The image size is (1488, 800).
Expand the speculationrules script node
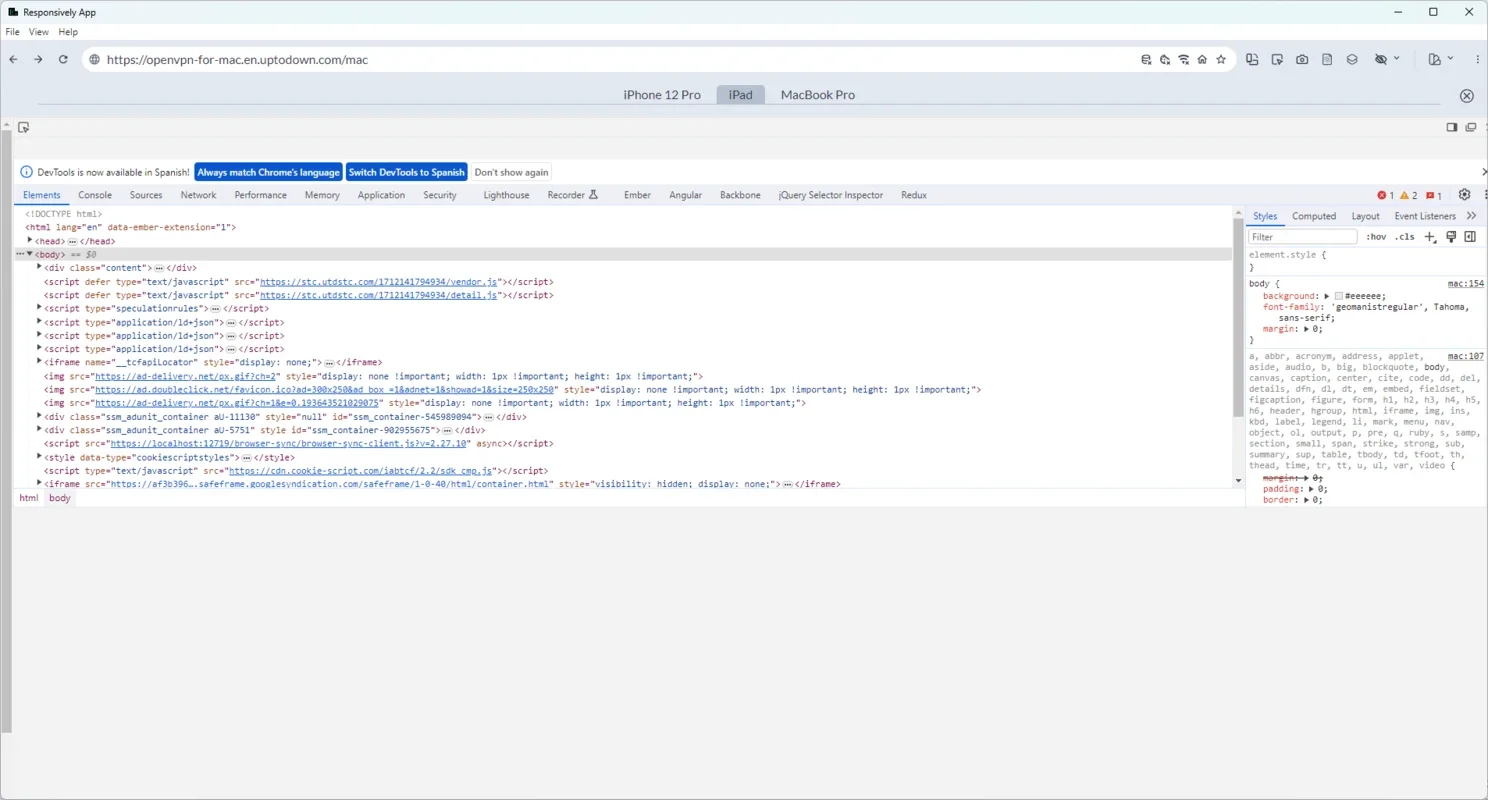[x=40, y=308]
